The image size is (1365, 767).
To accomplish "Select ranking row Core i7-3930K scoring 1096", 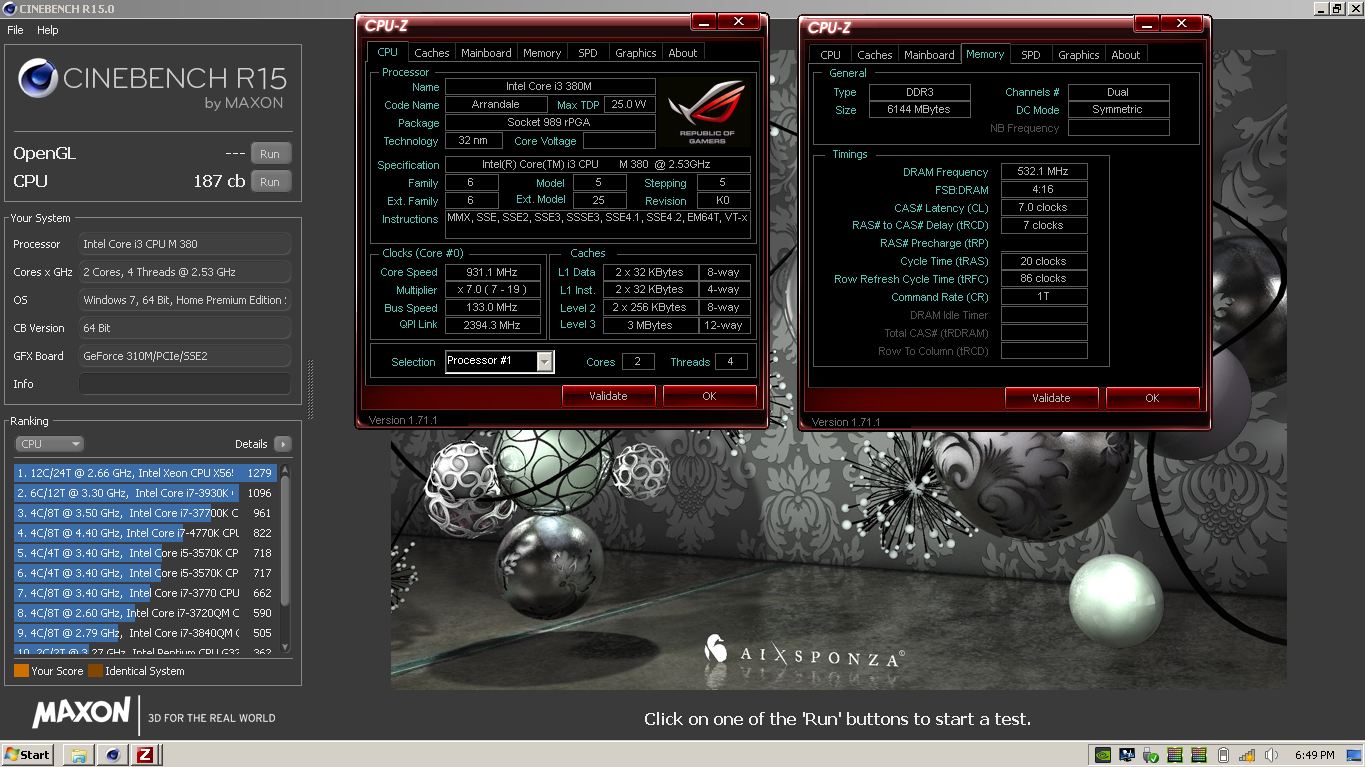I will 145,493.
